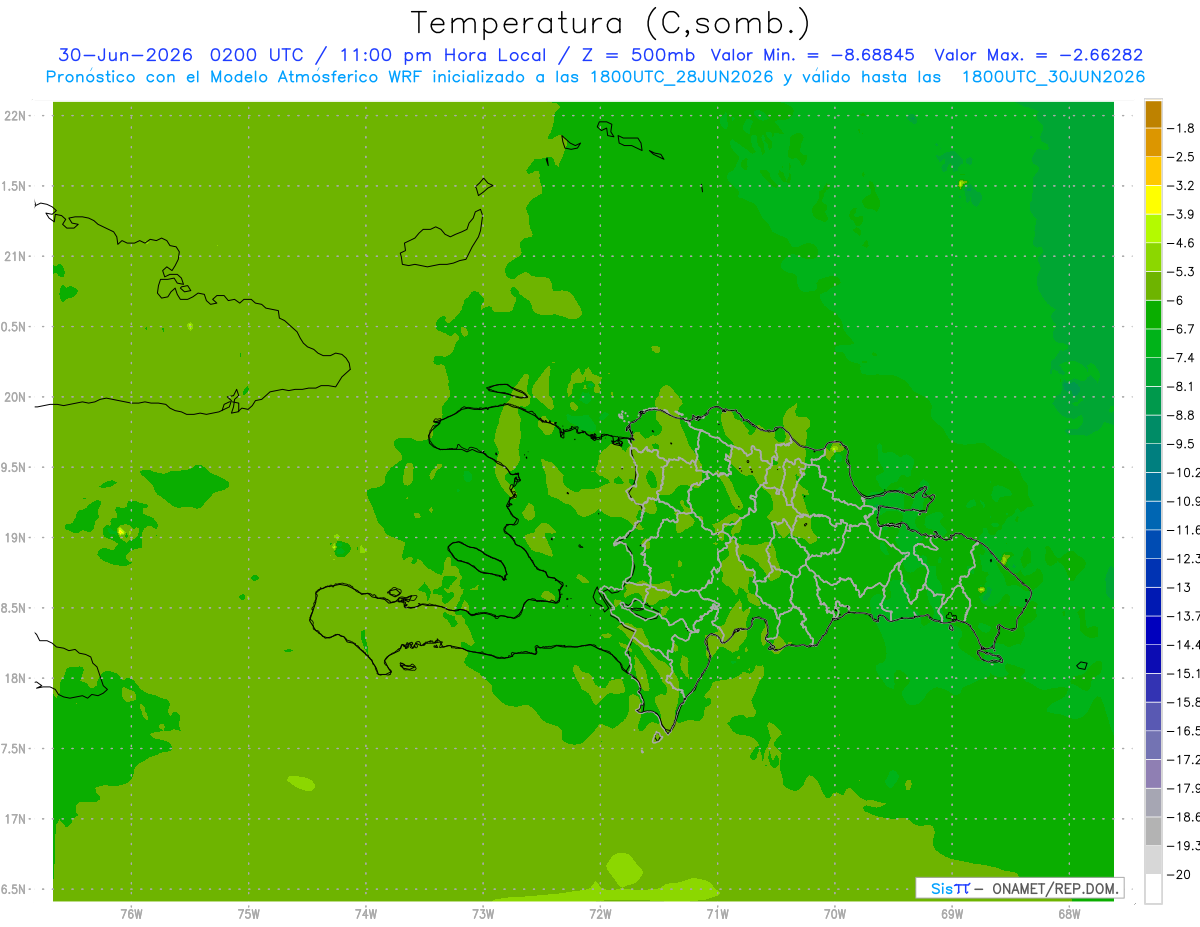This screenshot has width=1200, height=927.
Task: Click the "73W" longitude label
Action: point(483,913)
